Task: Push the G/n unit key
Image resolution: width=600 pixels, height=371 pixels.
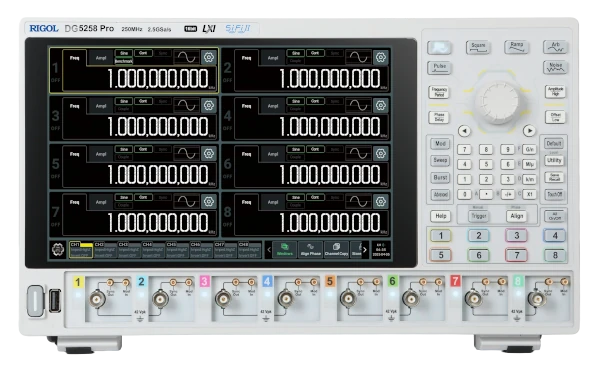Action: (x=529, y=150)
